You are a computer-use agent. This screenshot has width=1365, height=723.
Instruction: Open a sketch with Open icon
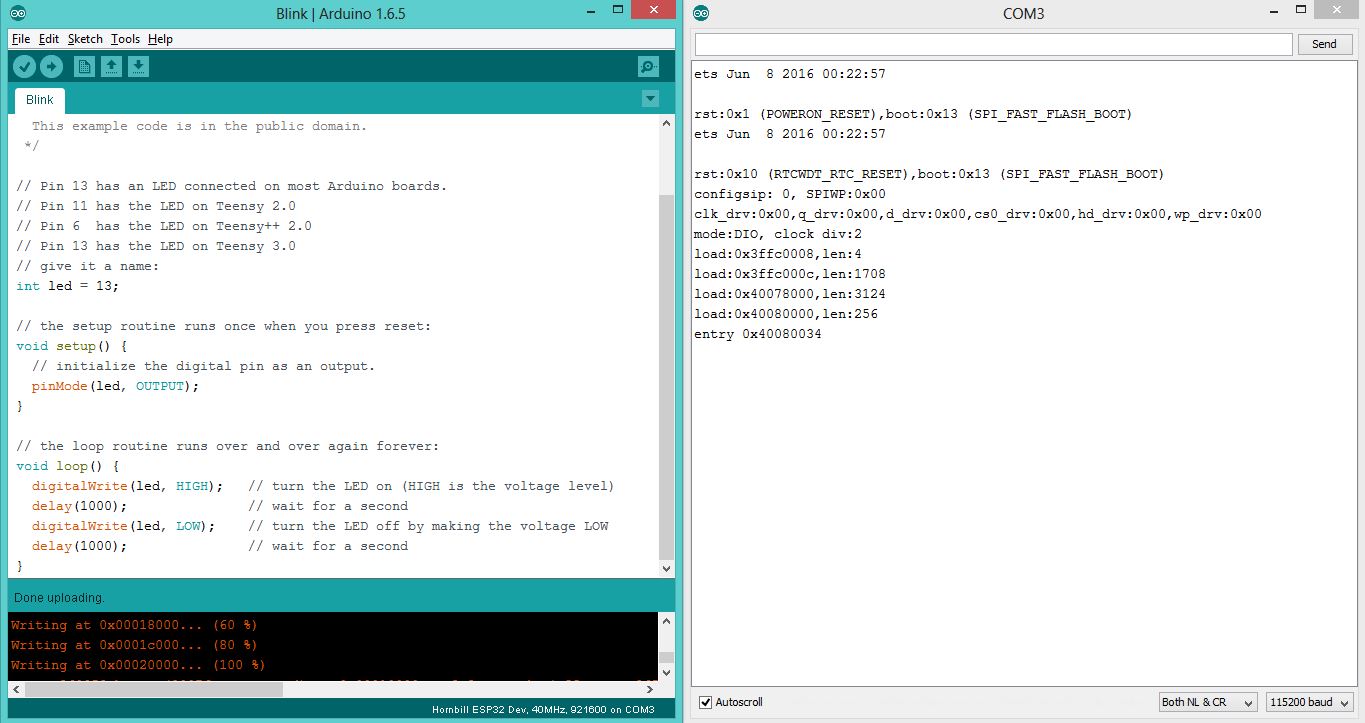pos(112,67)
